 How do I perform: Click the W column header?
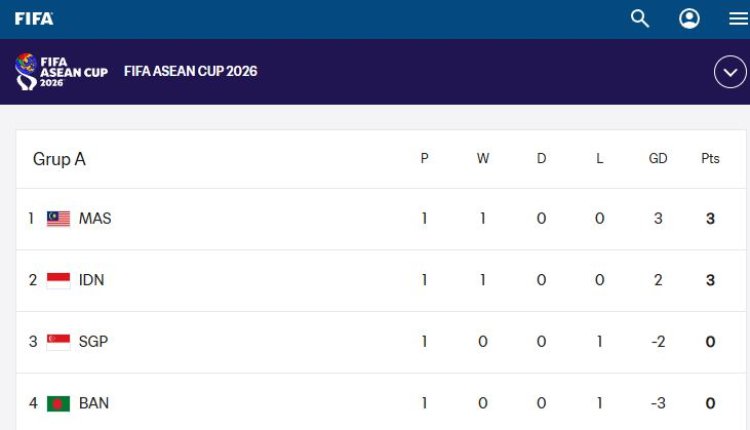coord(483,158)
